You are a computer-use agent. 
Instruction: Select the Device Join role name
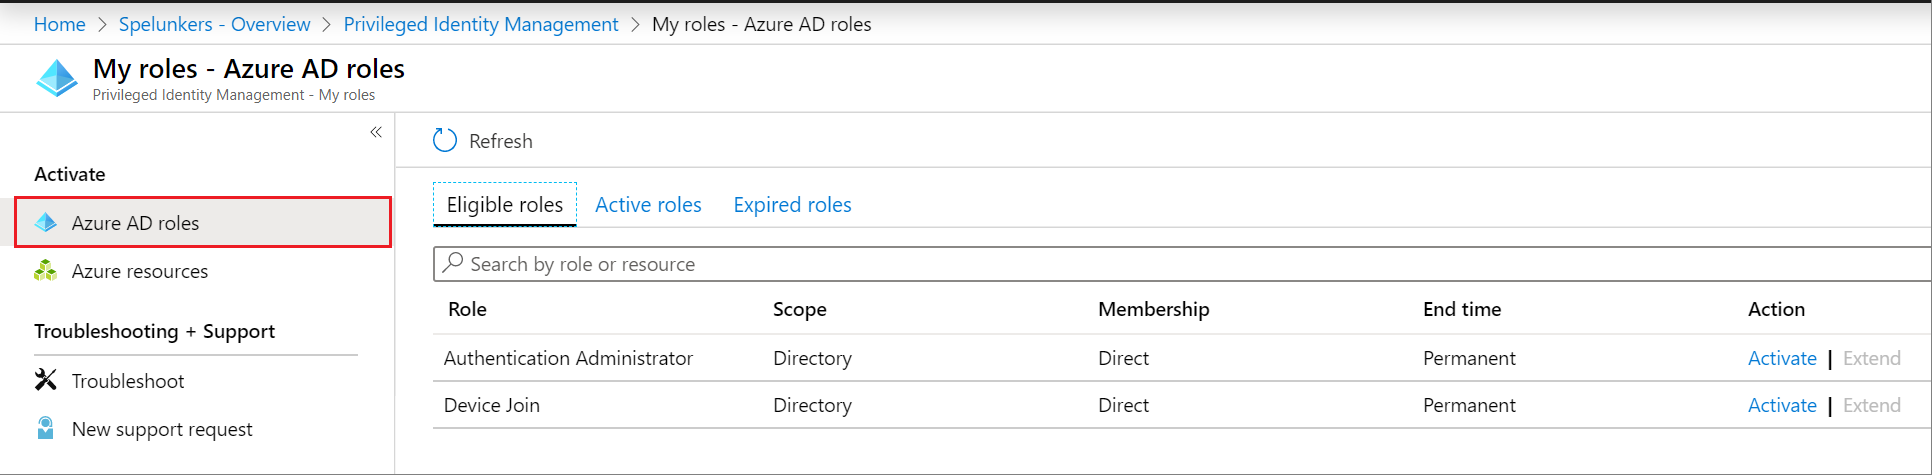[x=492, y=405]
